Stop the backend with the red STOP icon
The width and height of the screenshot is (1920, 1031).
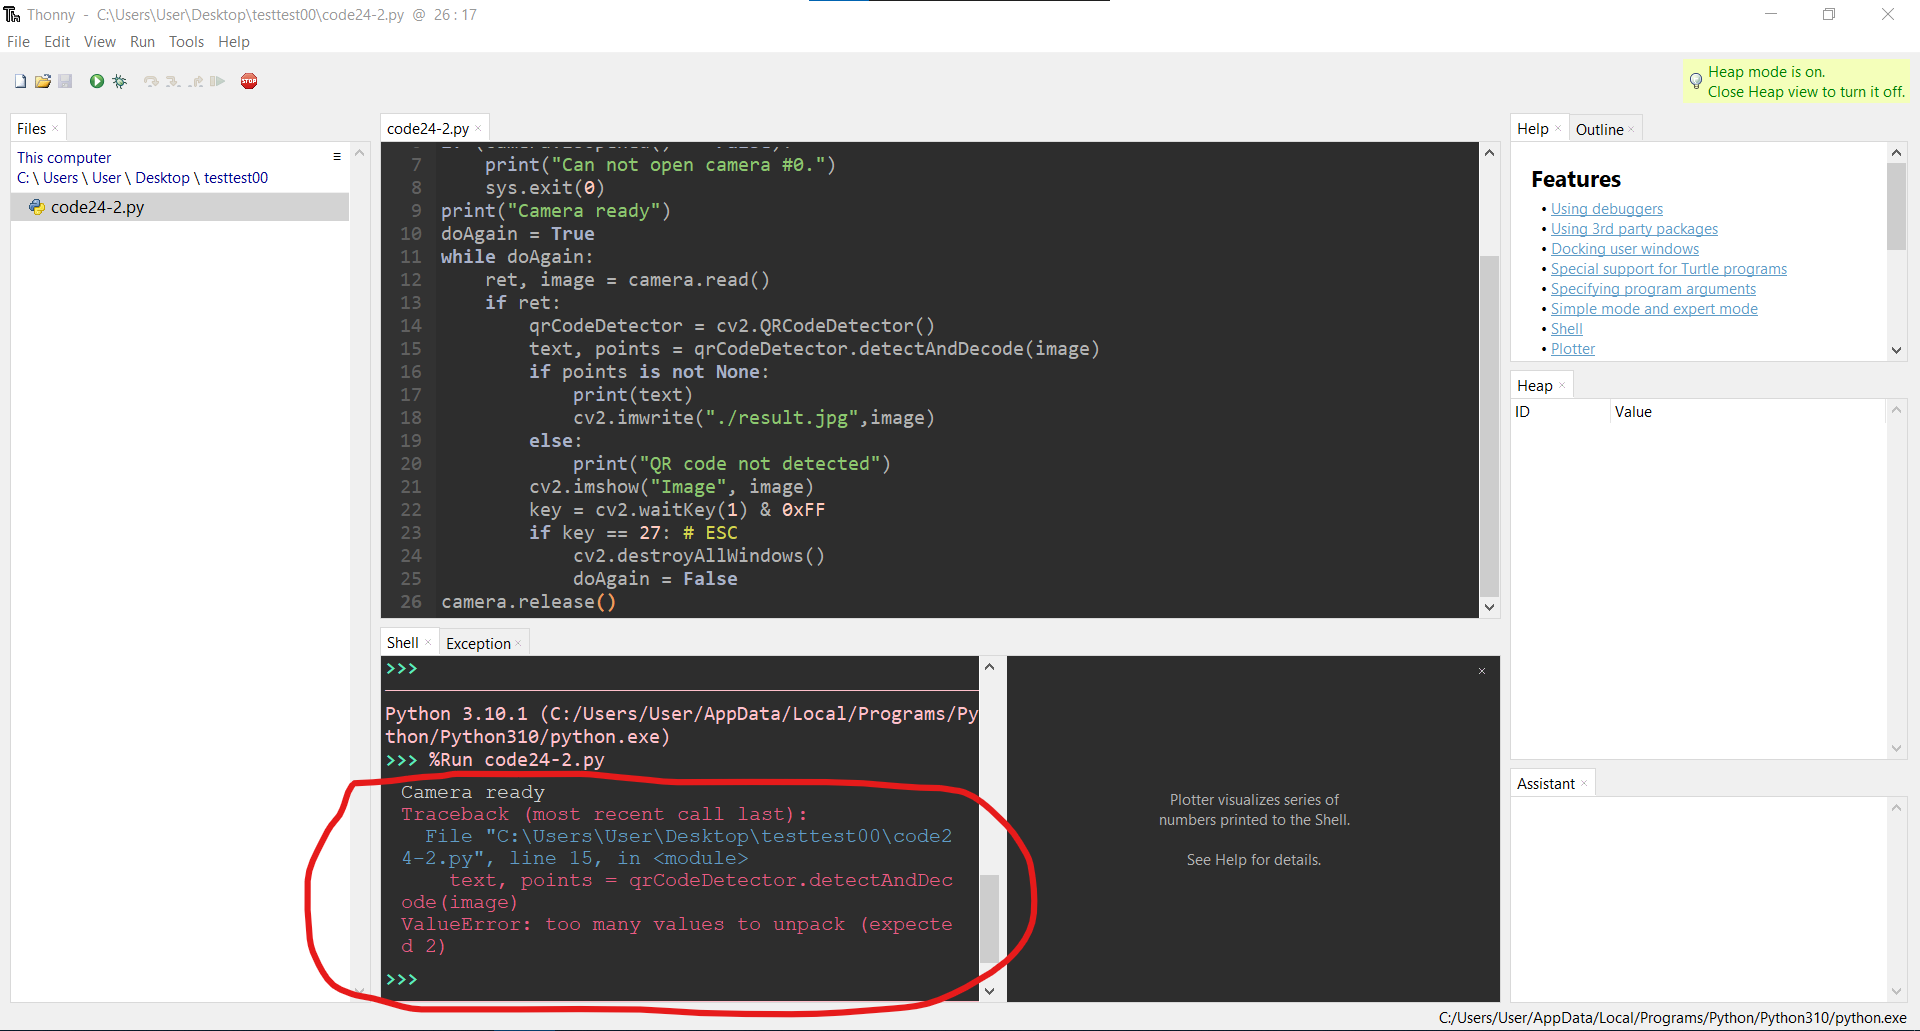pos(249,81)
